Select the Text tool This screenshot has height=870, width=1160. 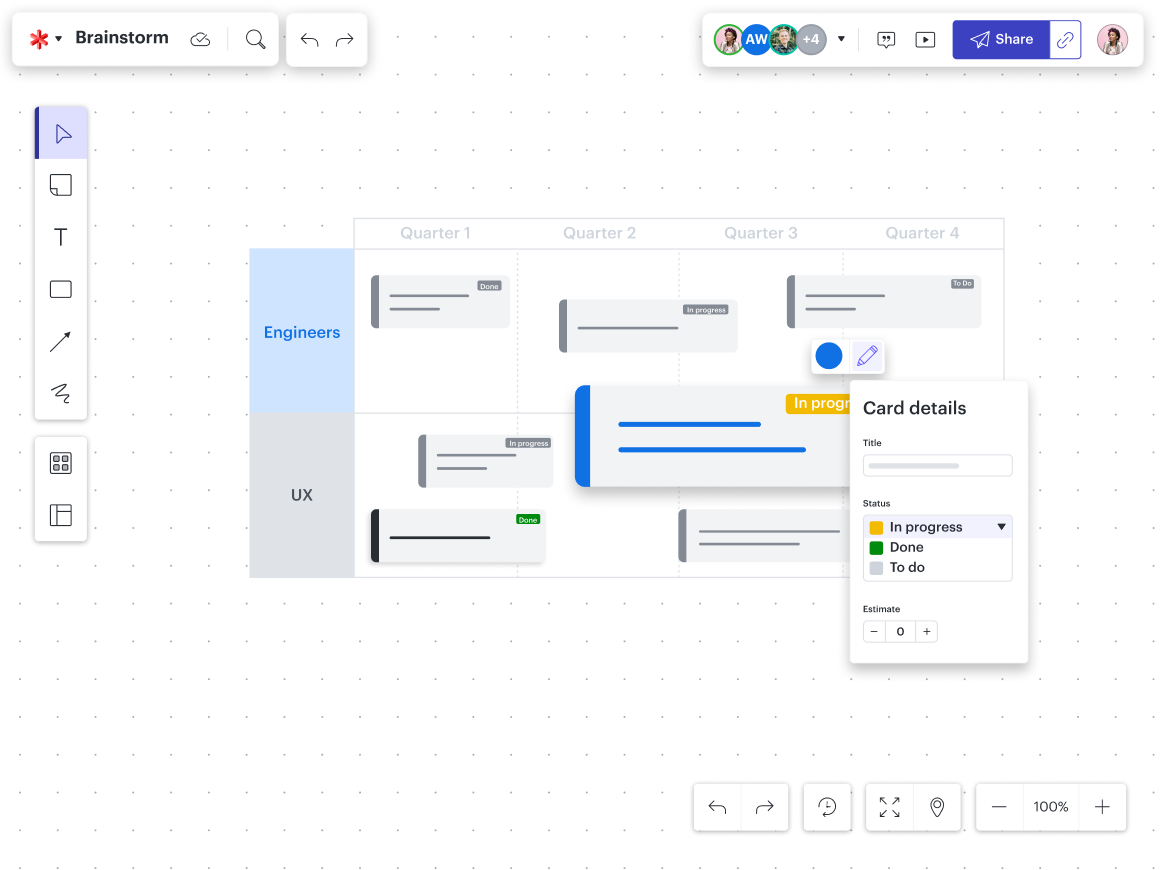(61, 237)
